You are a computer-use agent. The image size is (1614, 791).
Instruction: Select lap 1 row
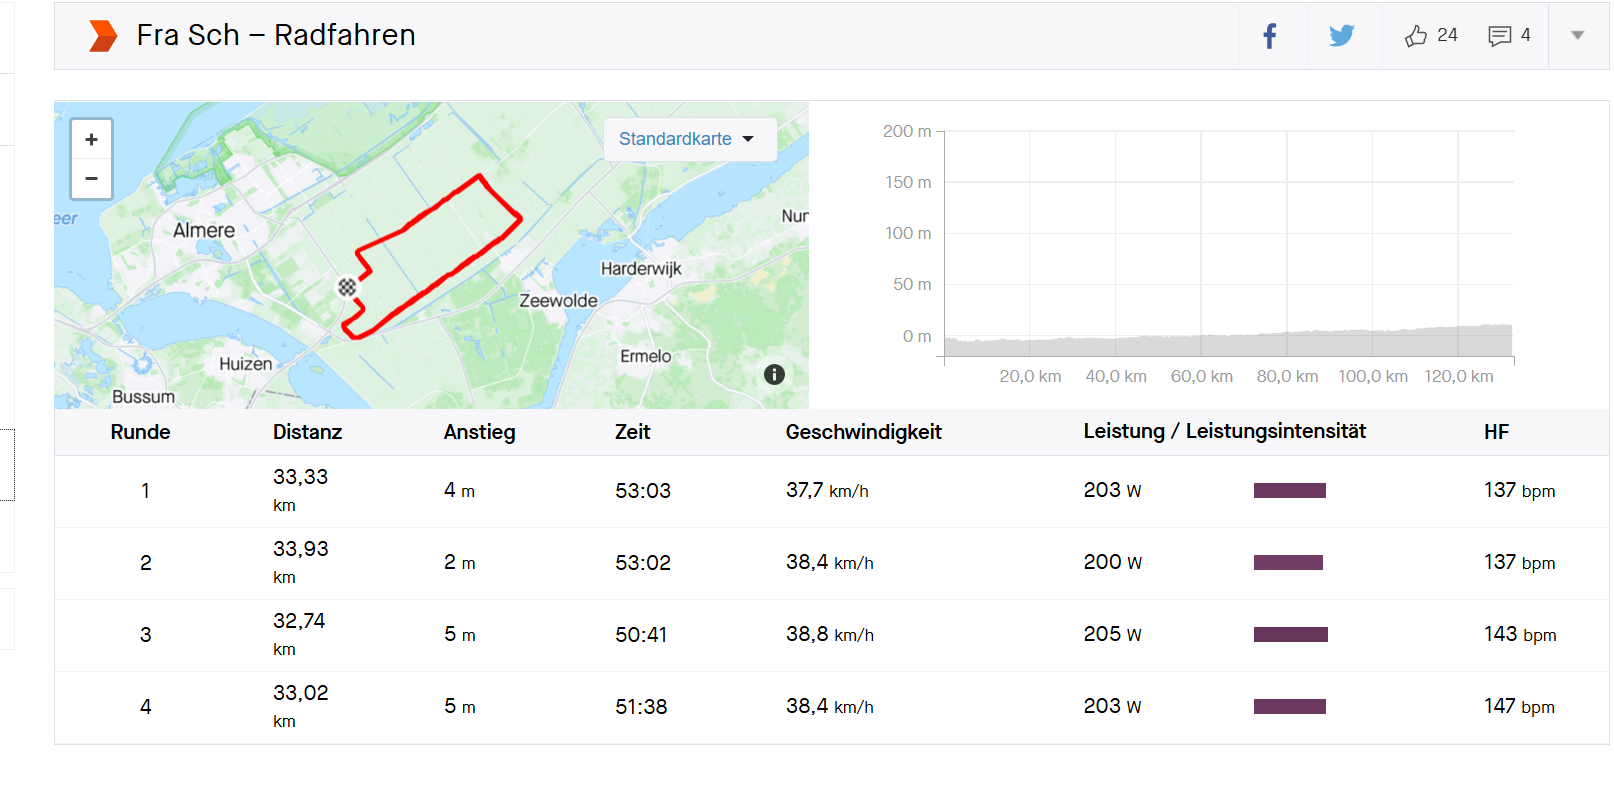pos(145,491)
